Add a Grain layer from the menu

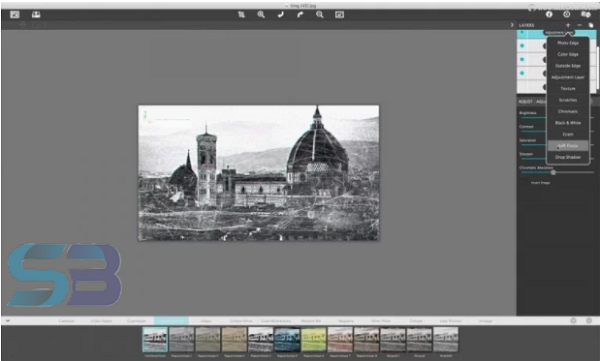tap(568, 134)
